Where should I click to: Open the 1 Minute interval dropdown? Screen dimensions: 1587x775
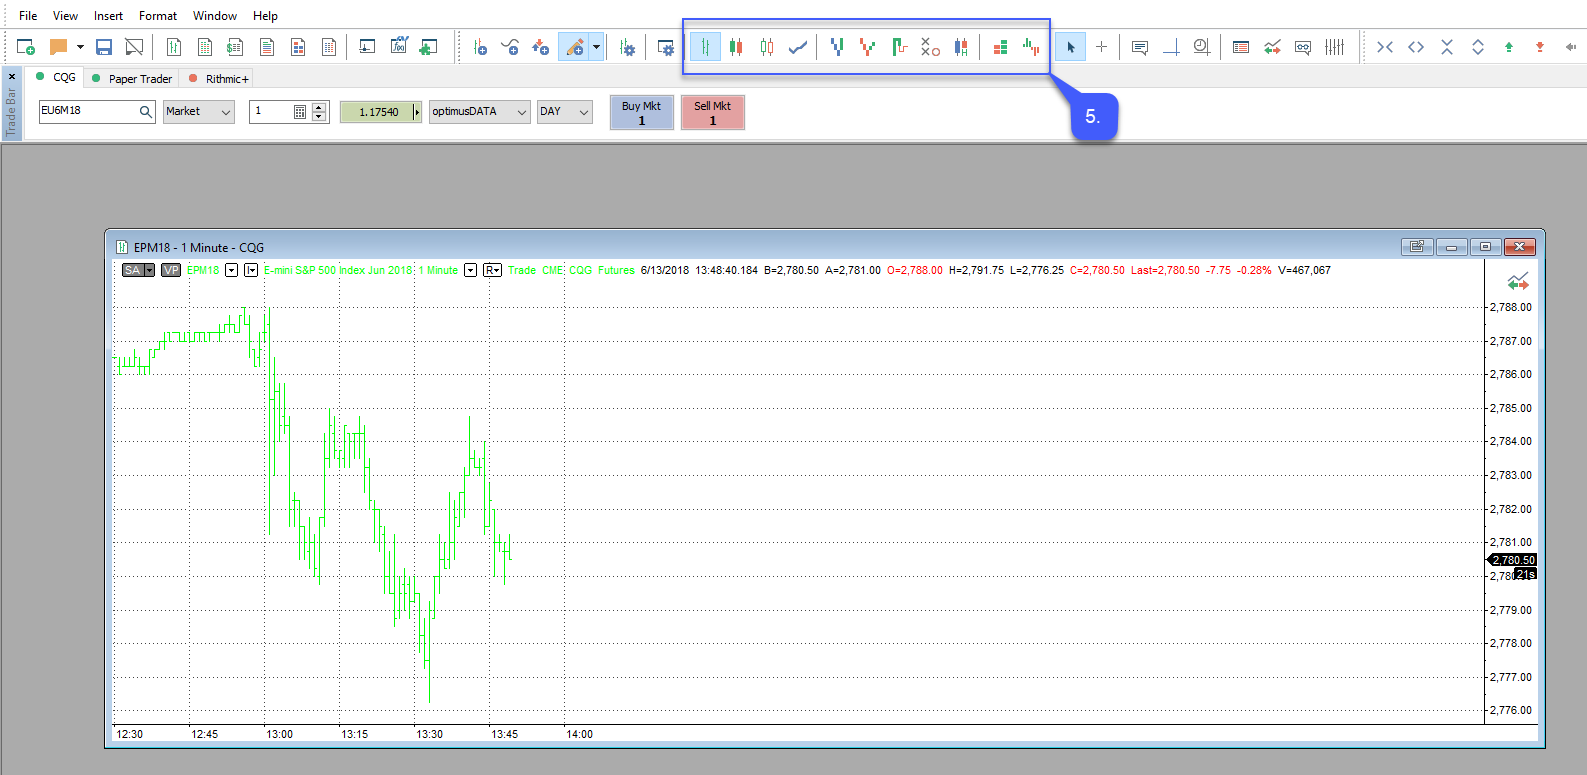pos(470,270)
